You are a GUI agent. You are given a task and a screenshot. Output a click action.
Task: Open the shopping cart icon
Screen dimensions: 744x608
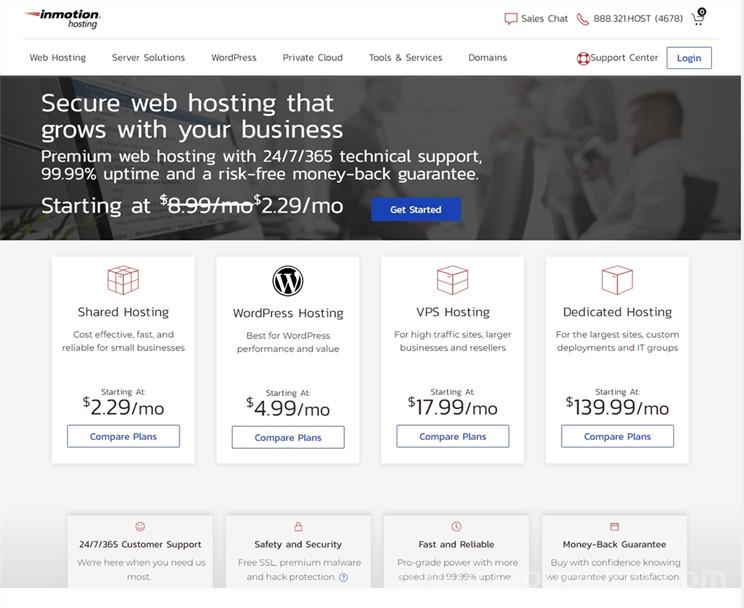pos(698,17)
